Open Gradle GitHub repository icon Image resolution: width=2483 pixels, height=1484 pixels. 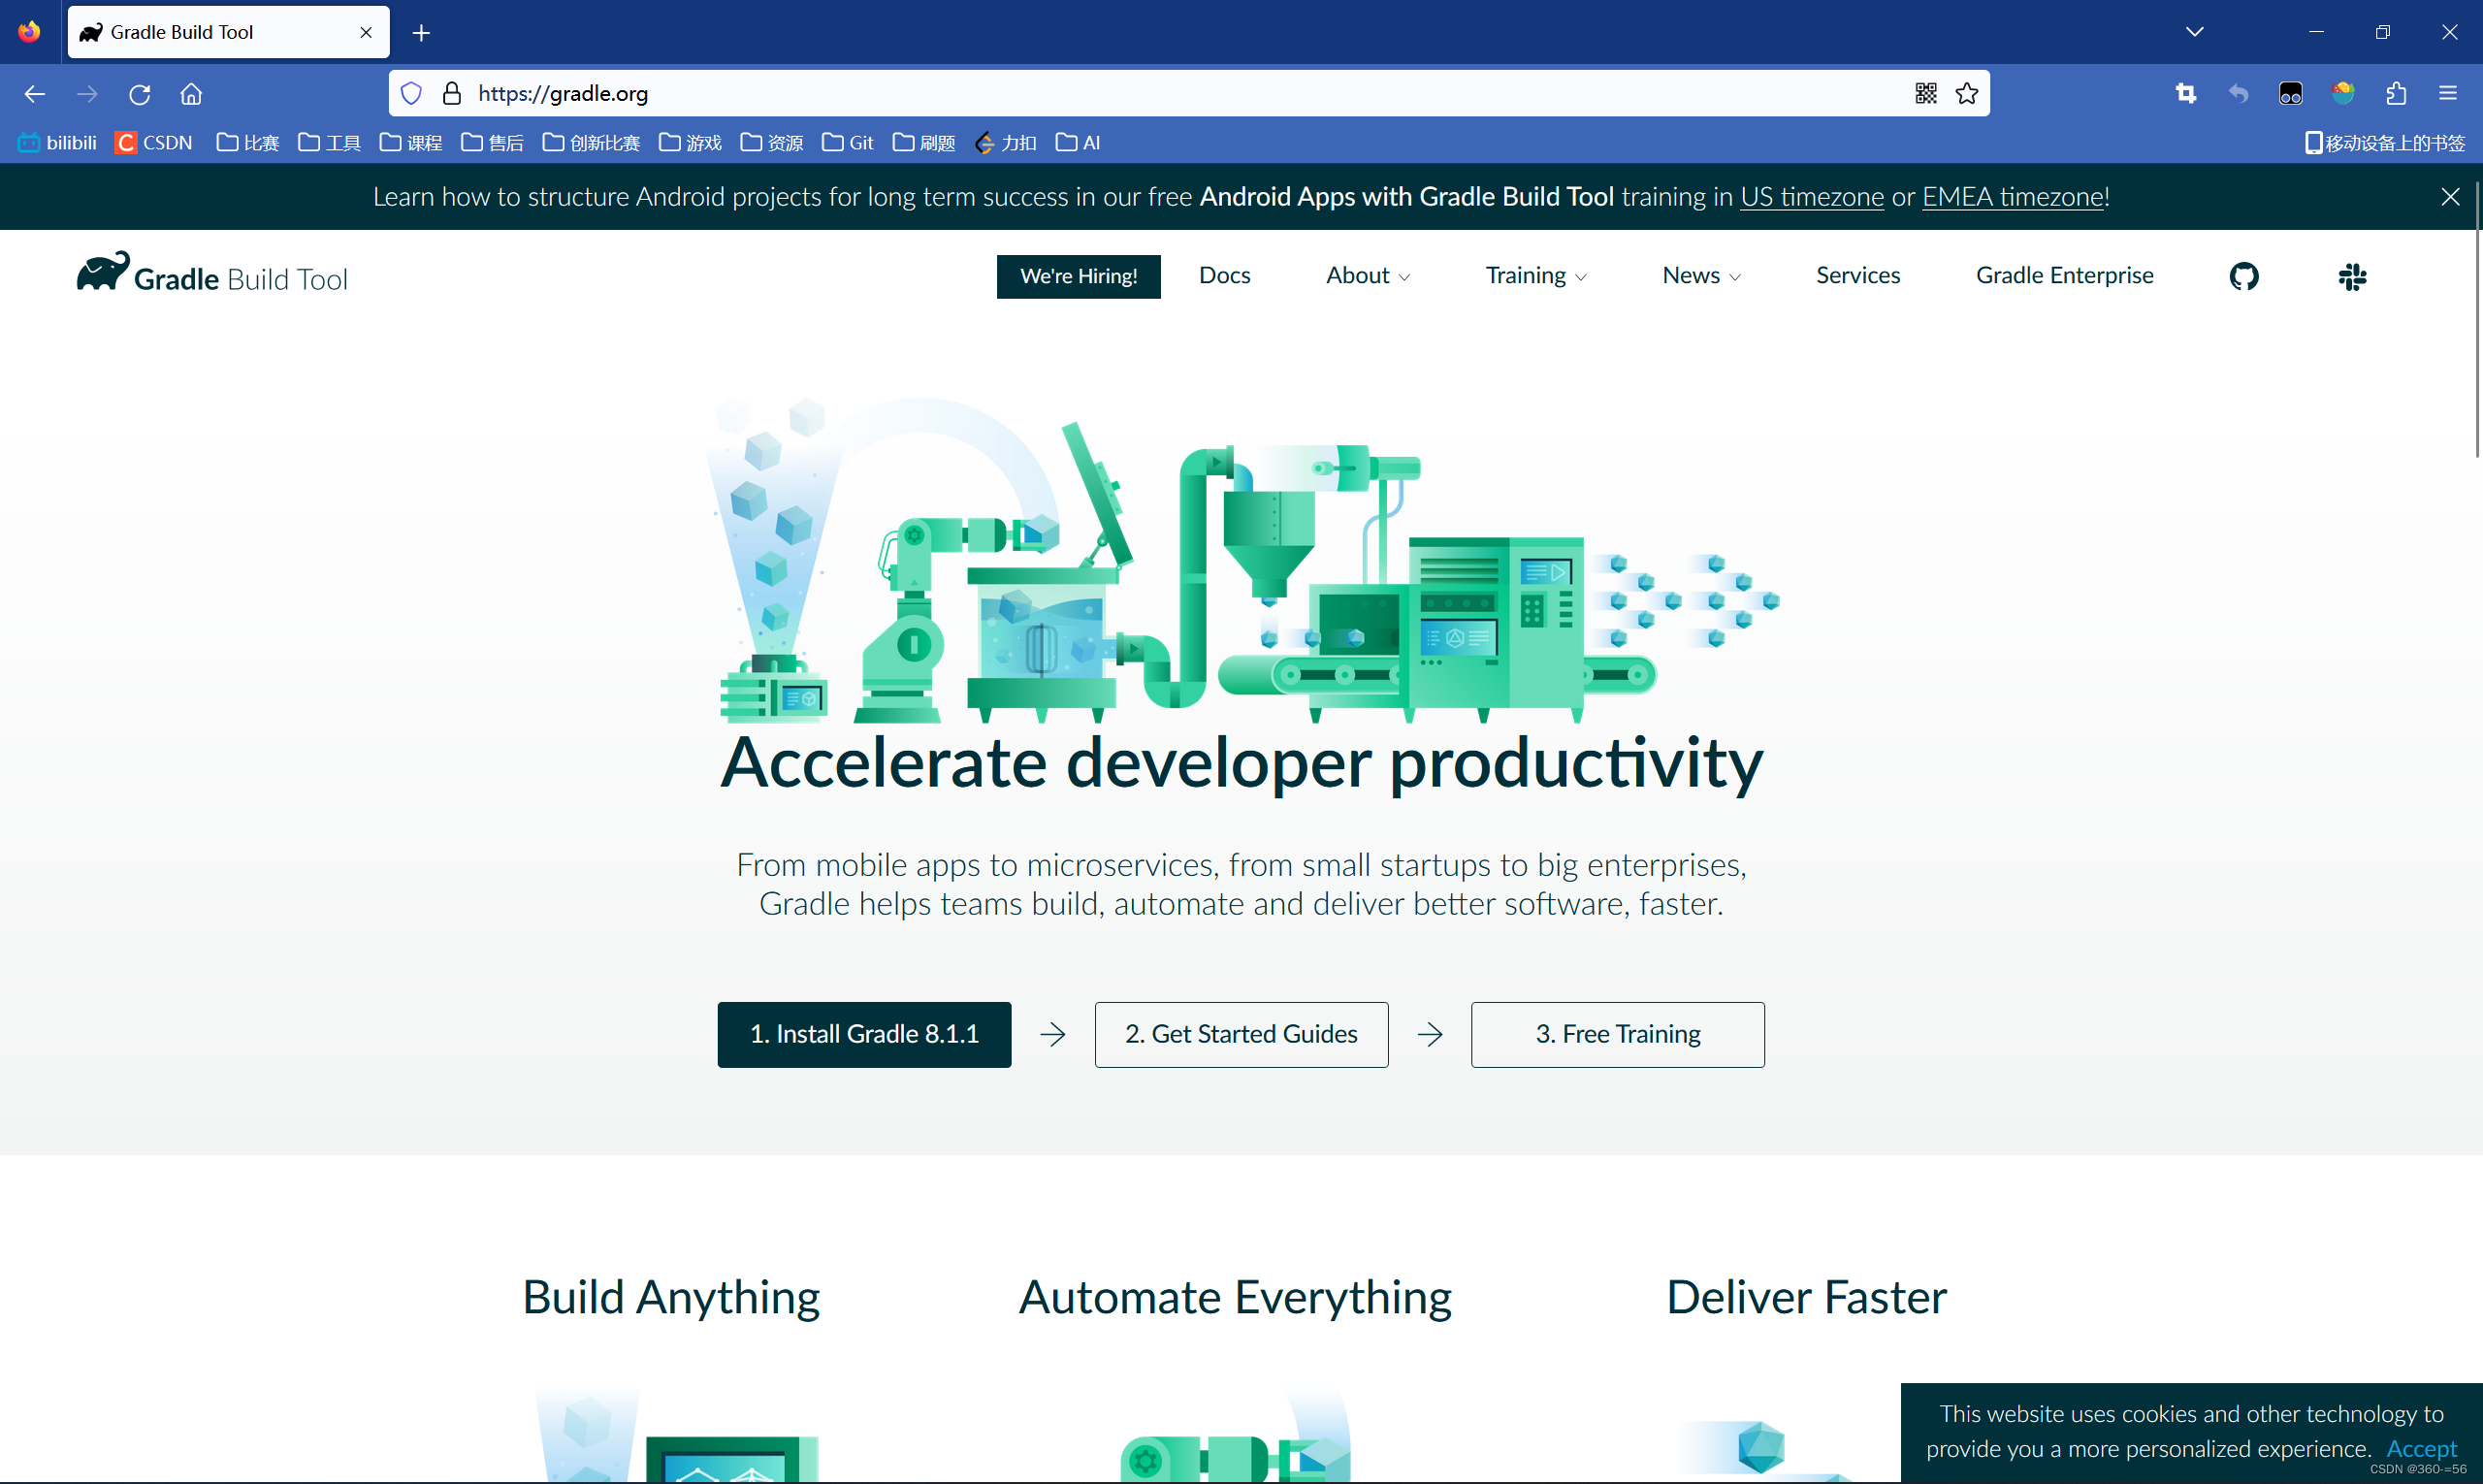point(2243,276)
